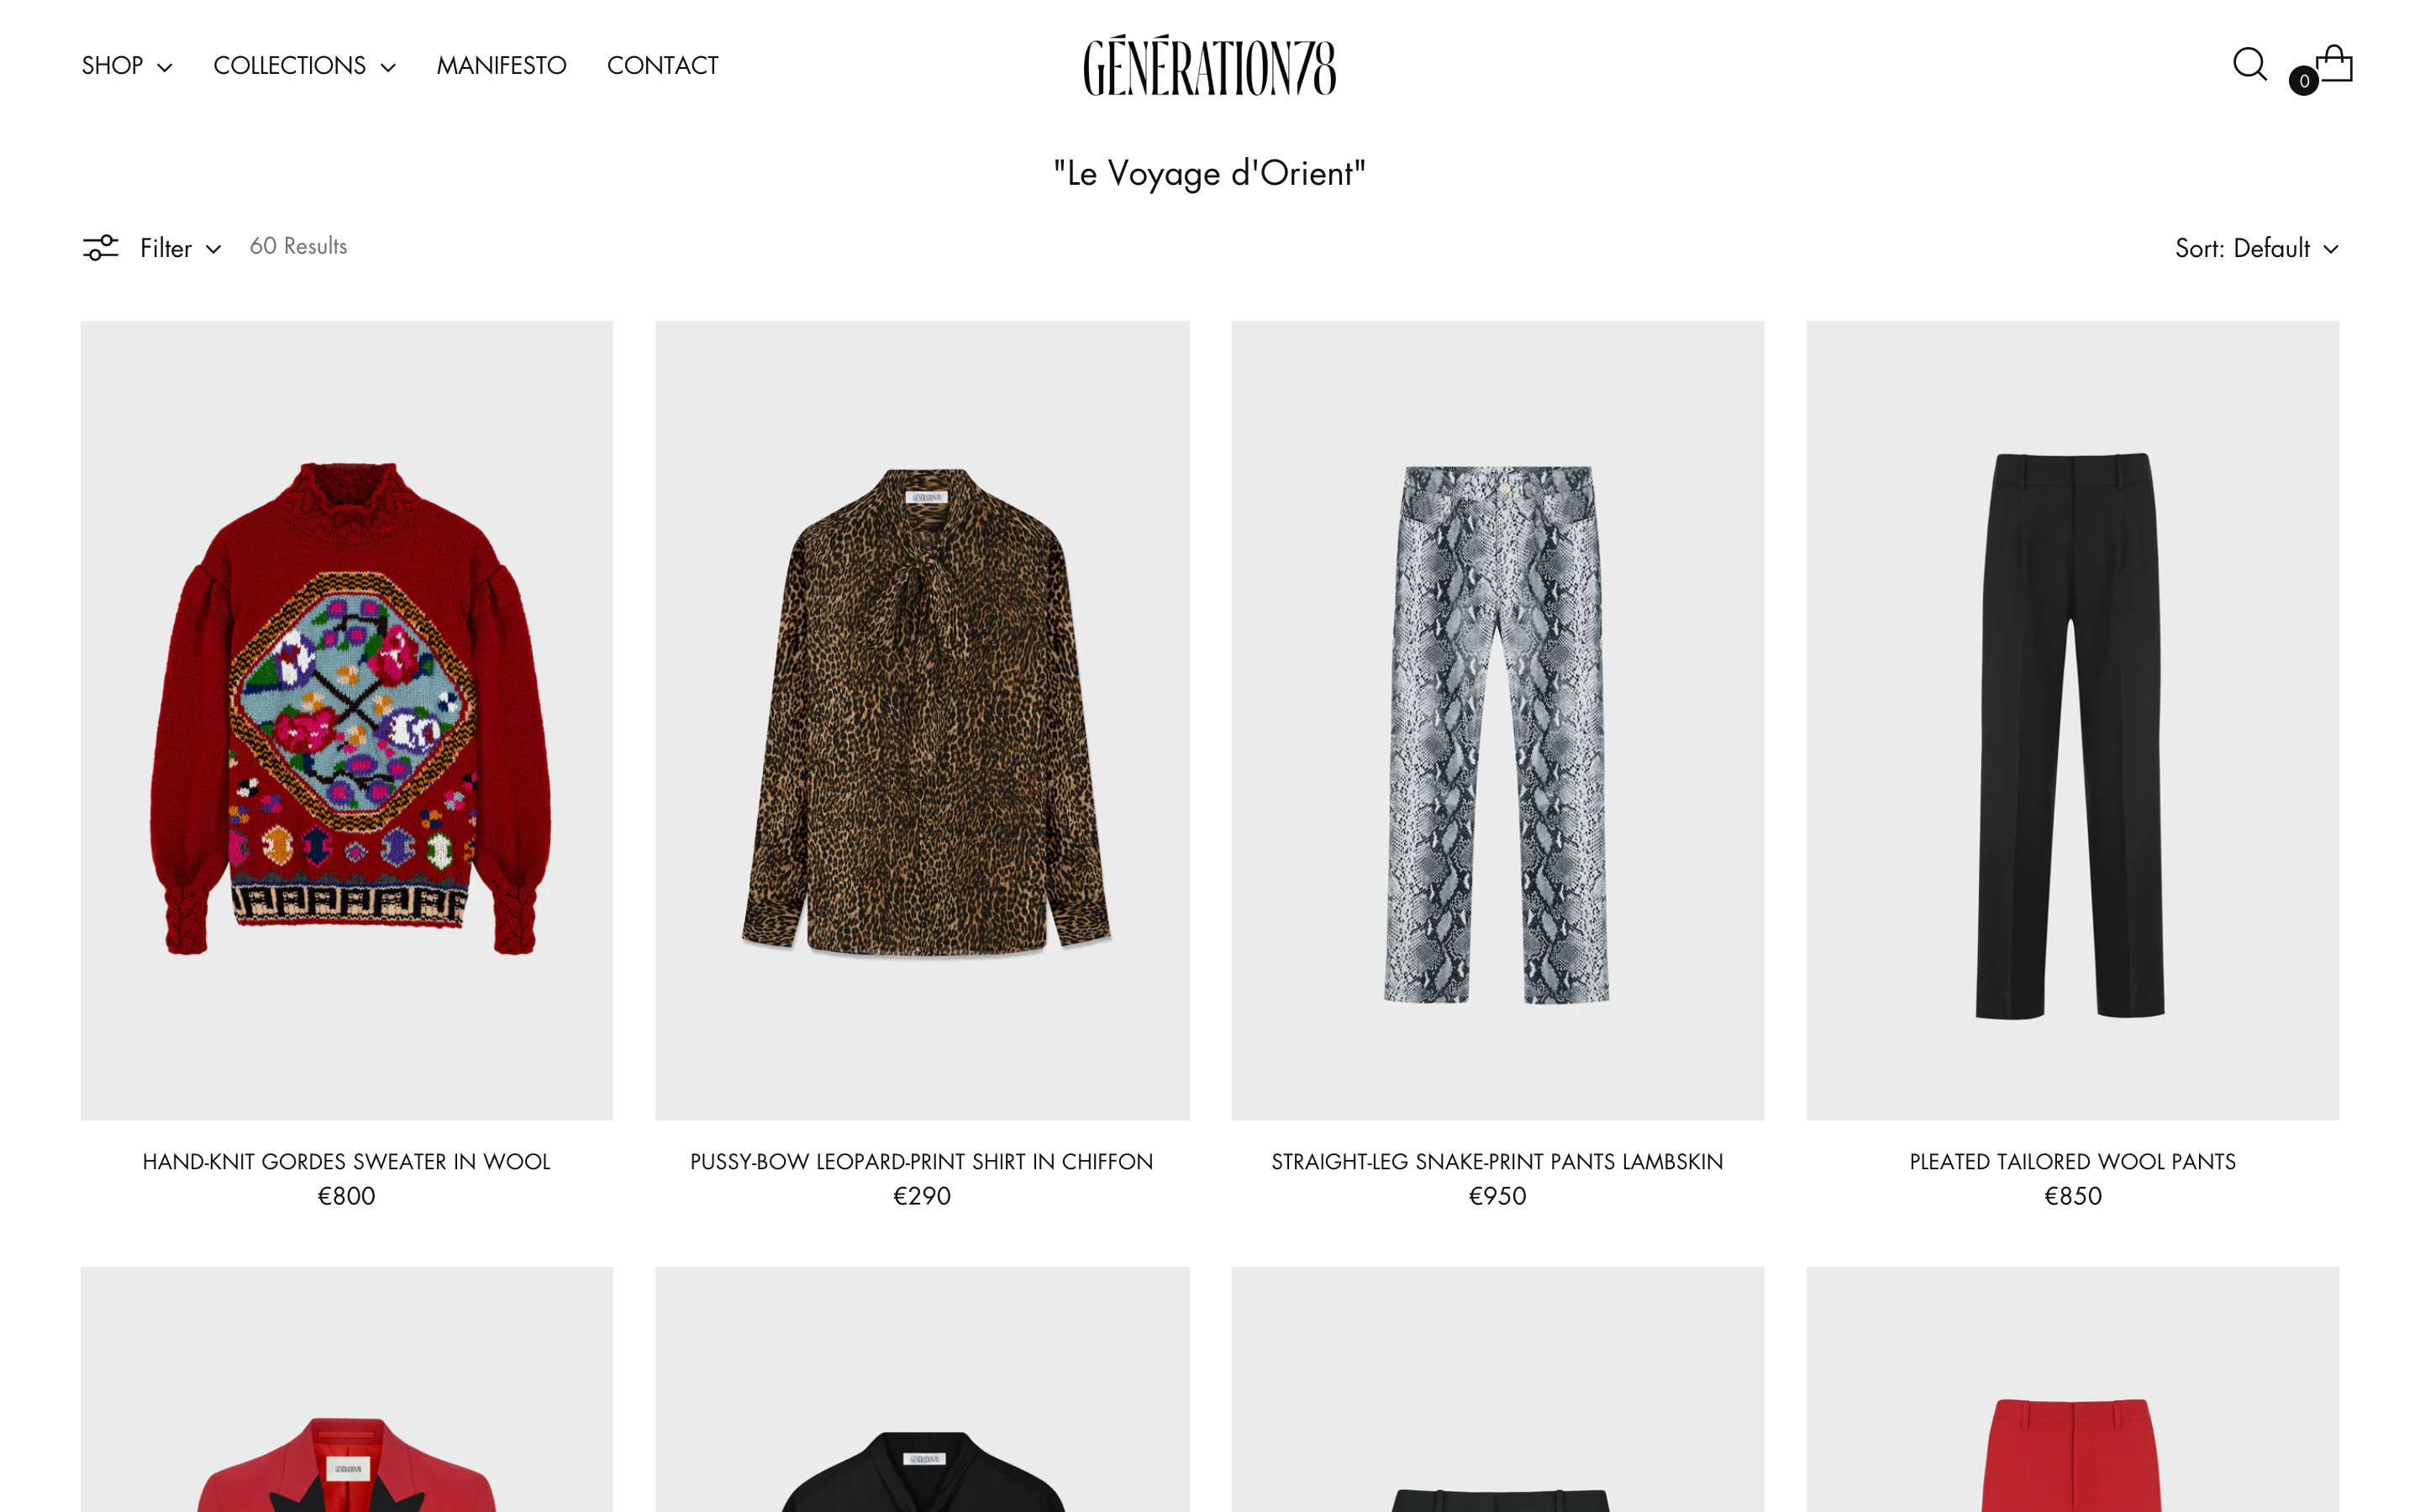Screen dimensions: 2420x1512
Task: Click the cart count badge showing 0
Action: pos(2303,81)
